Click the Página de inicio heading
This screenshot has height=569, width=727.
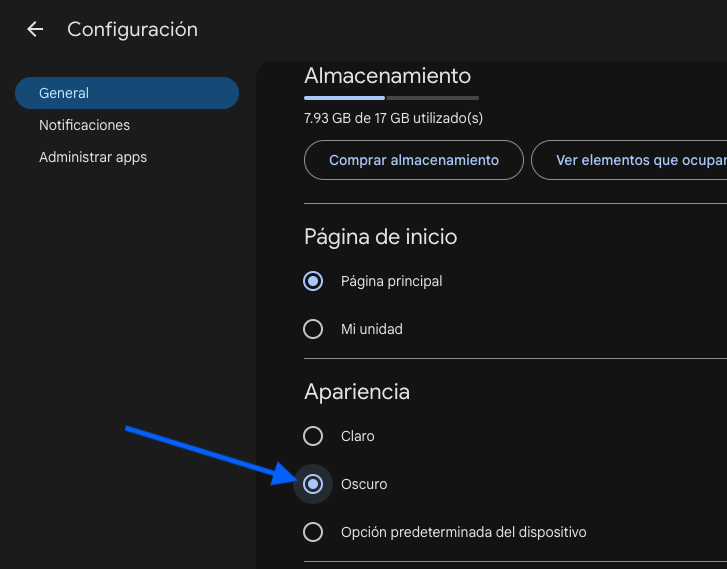[x=380, y=237]
